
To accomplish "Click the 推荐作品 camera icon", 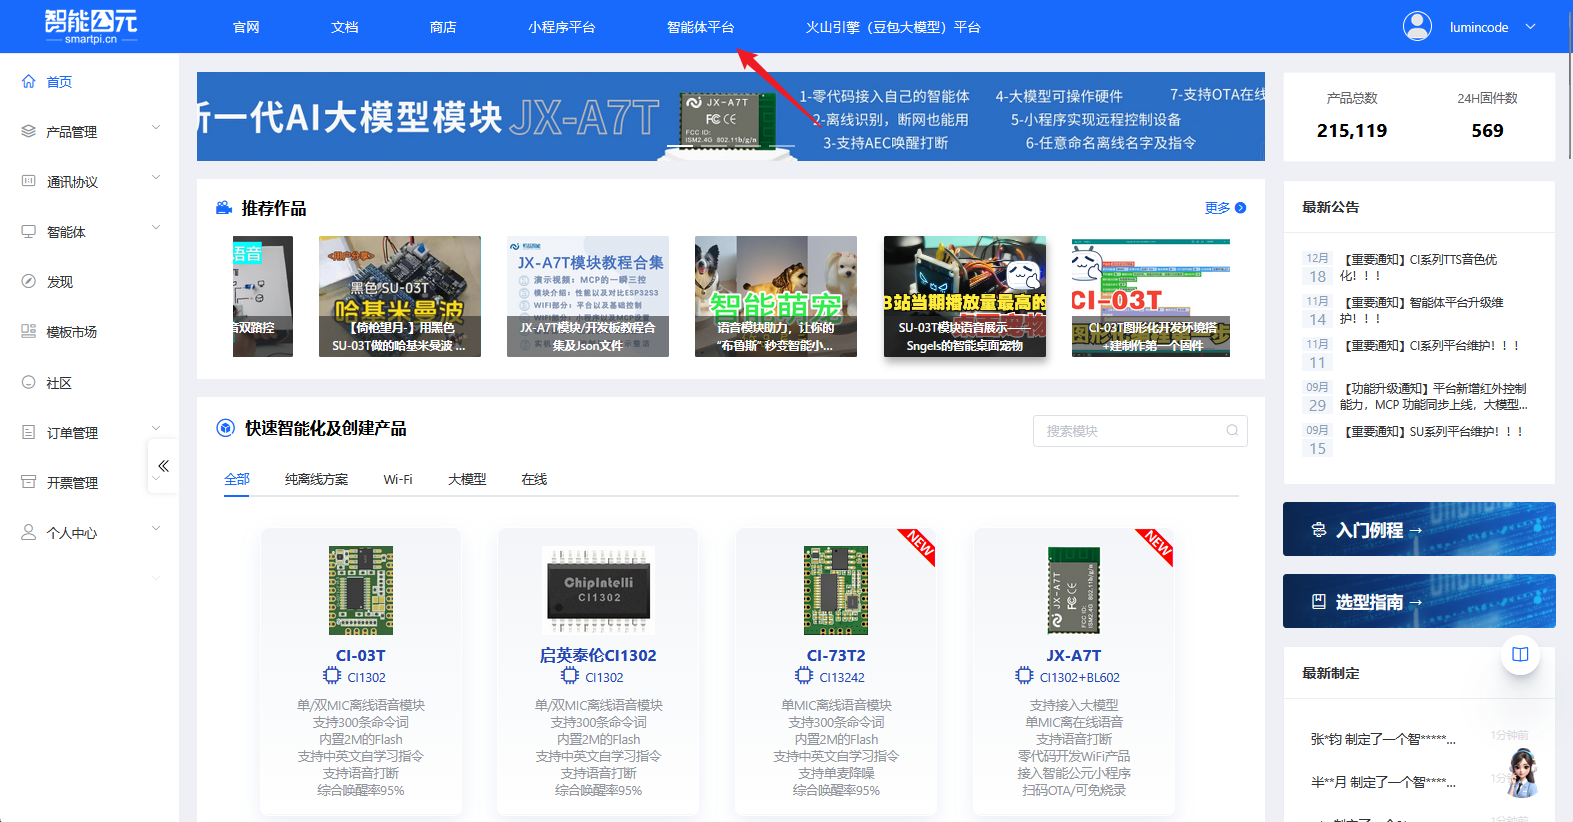I will pos(224,208).
